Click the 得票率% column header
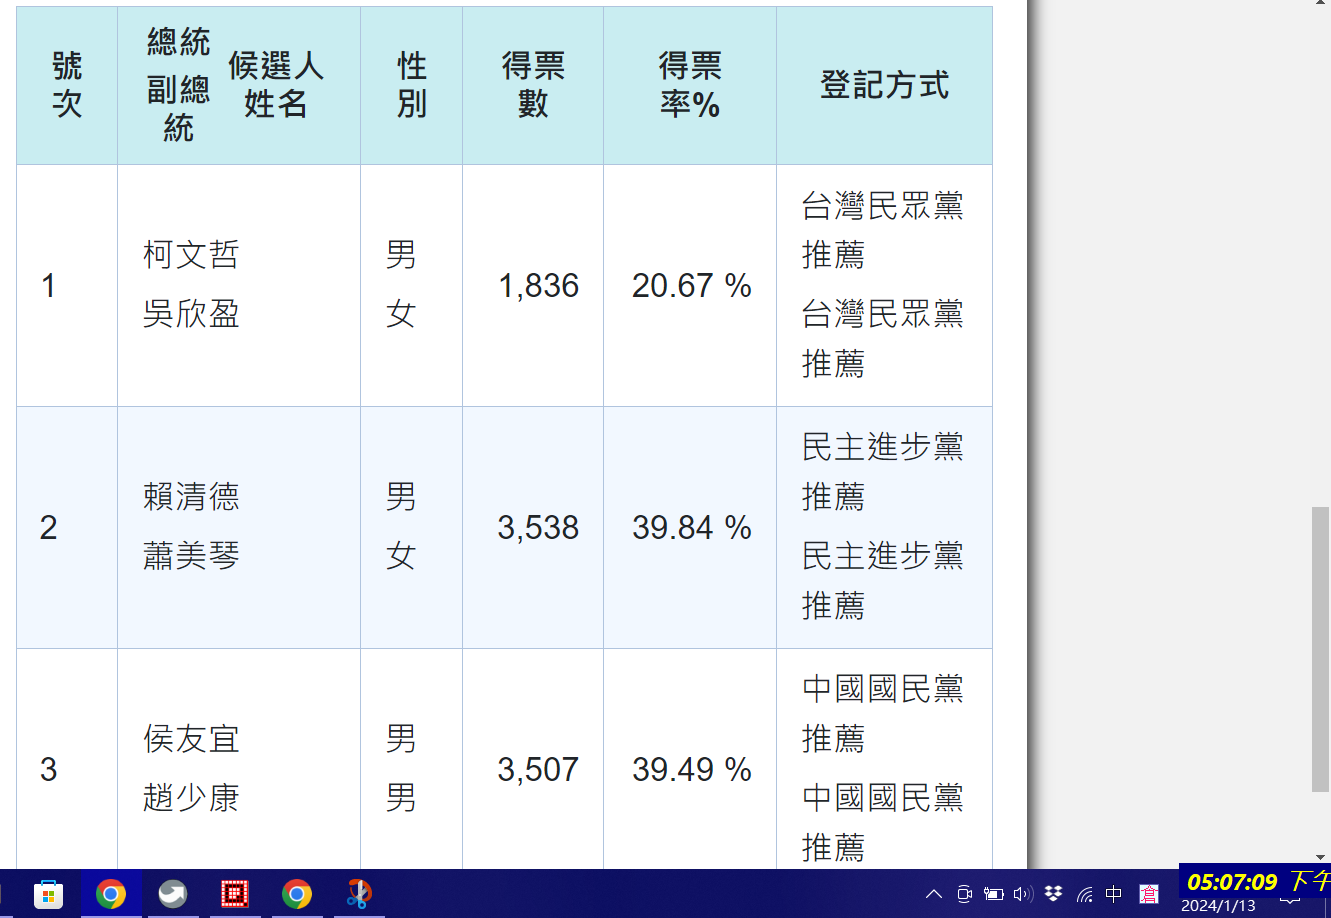1331x918 pixels. pyautogui.click(x=690, y=85)
